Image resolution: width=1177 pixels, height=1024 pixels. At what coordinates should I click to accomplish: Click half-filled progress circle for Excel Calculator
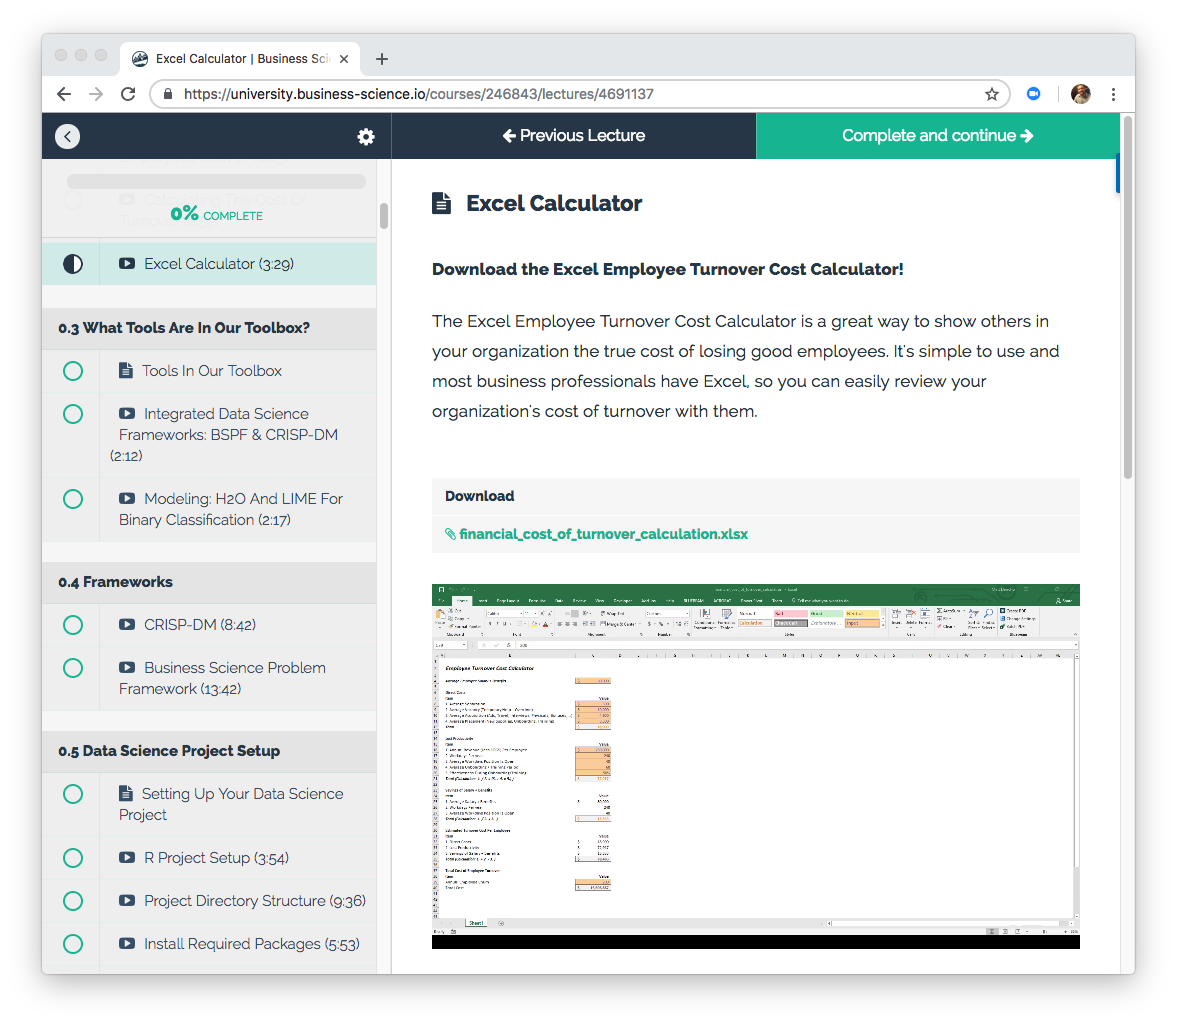click(x=73, y=264)
